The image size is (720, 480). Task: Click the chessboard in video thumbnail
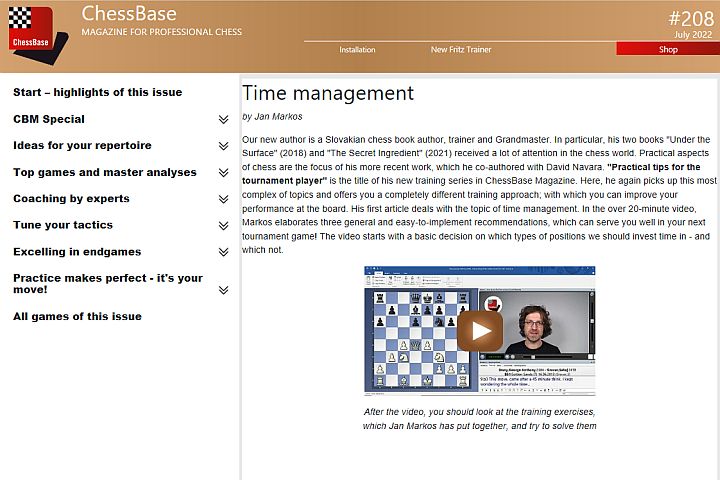coord(422,339)
